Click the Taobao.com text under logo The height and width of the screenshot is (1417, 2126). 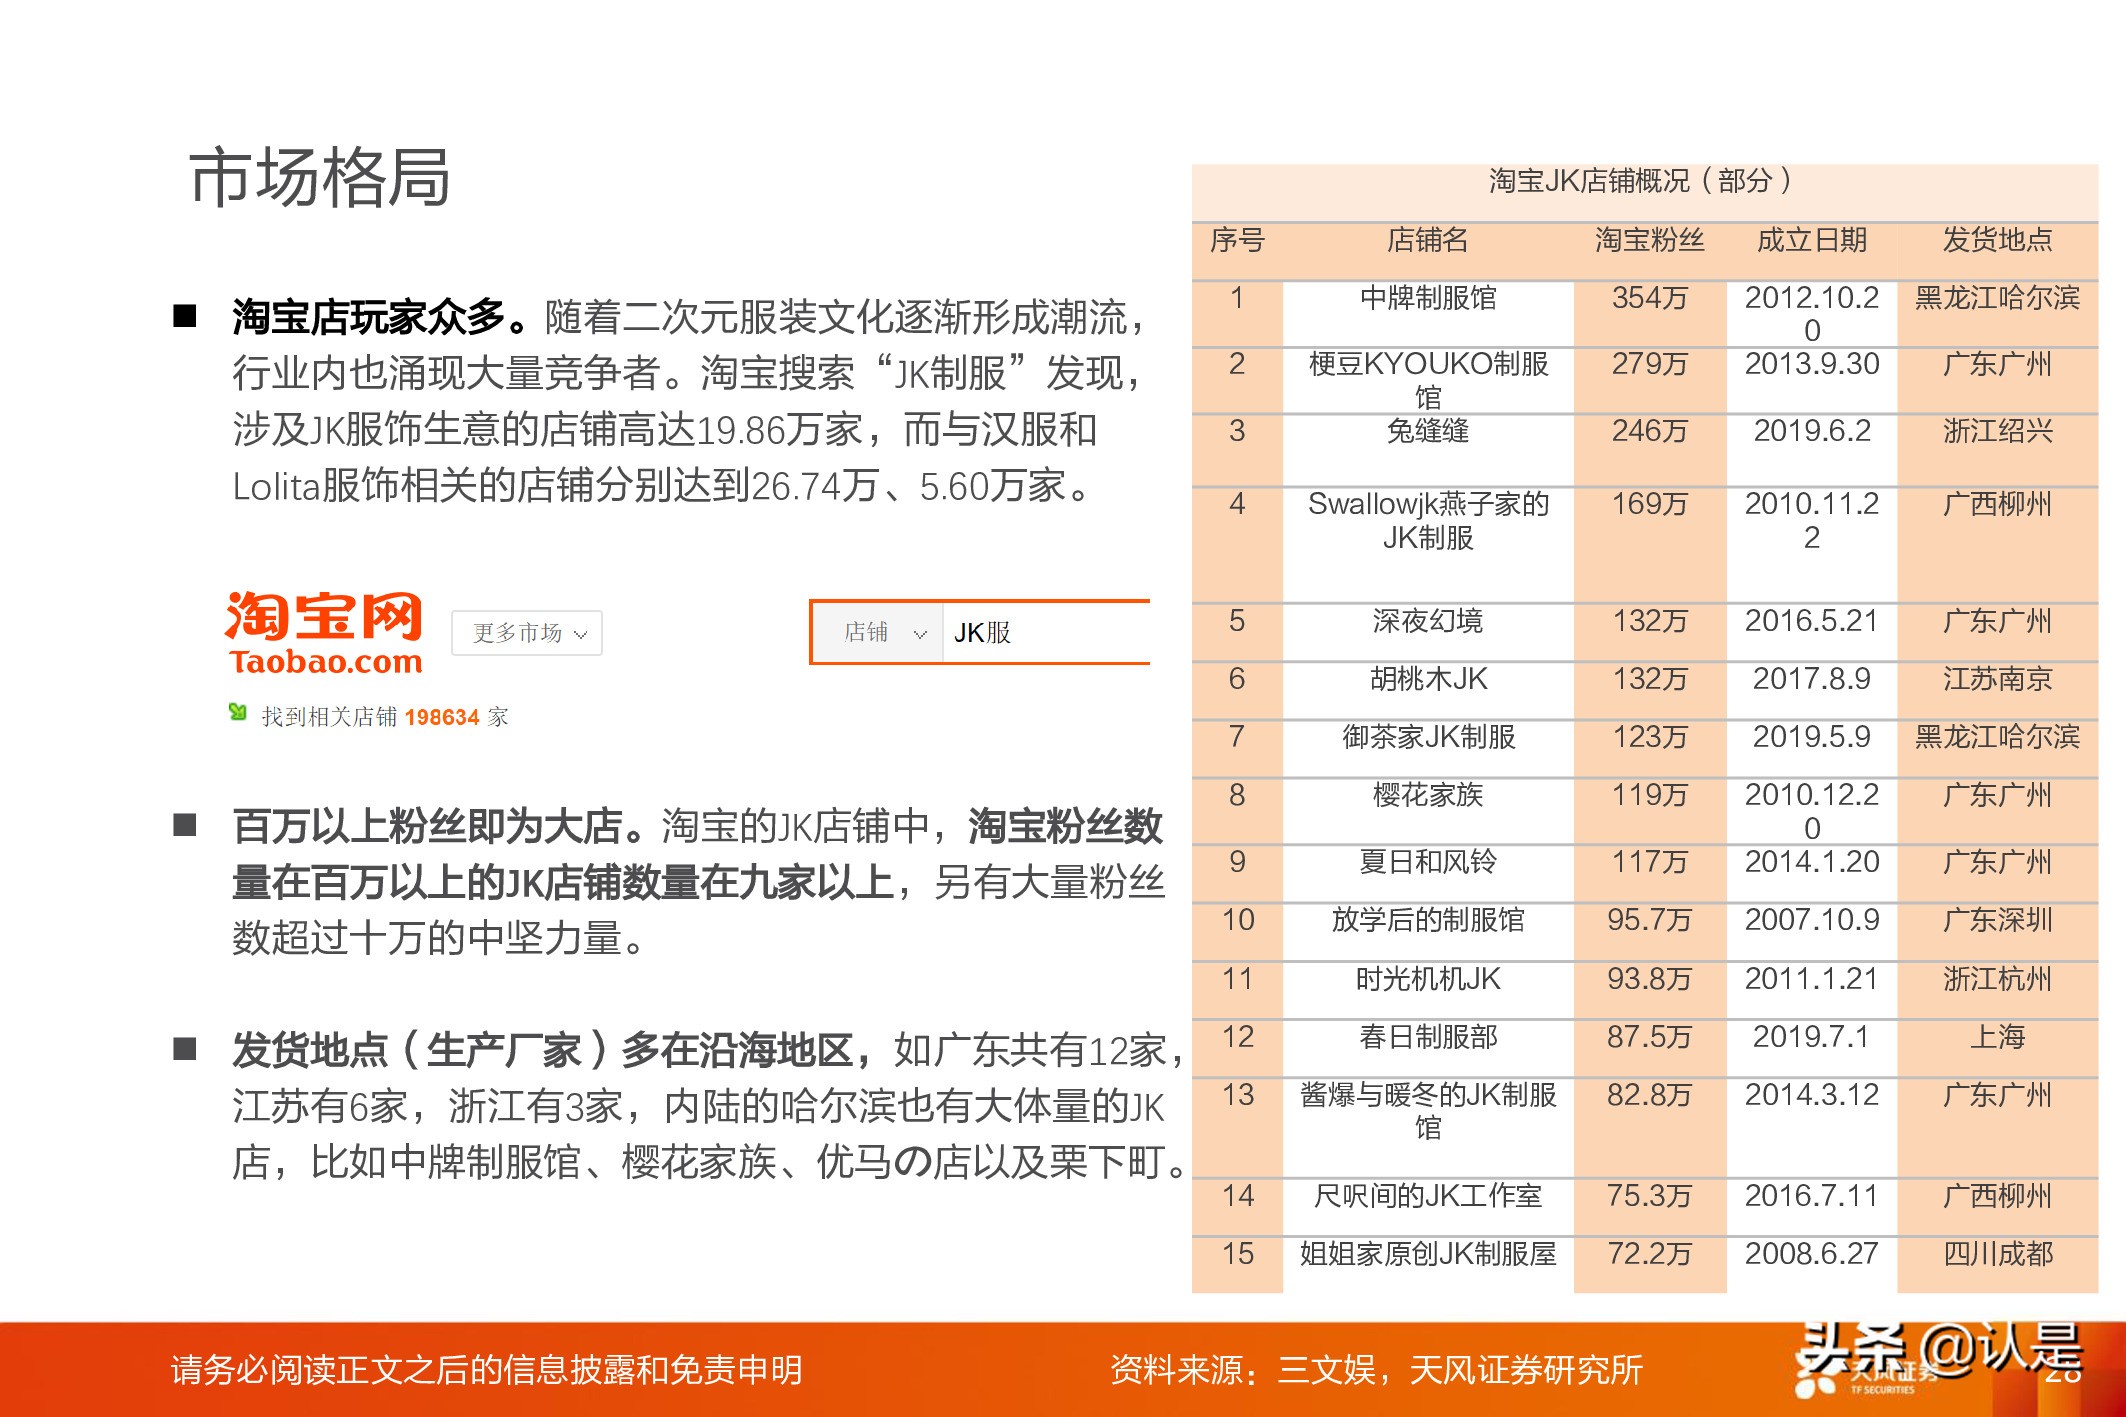pos(325,662)
